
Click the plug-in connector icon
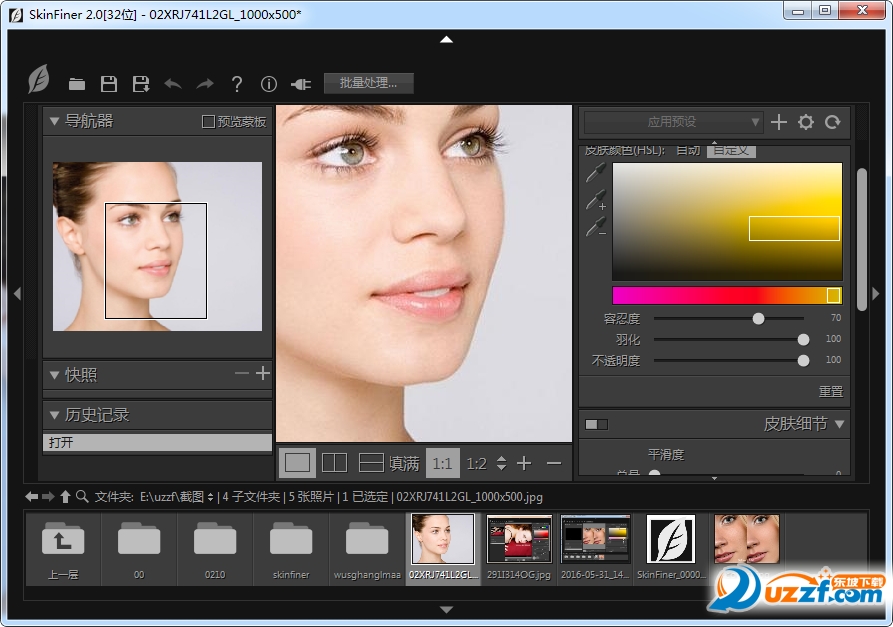(301, 84)
